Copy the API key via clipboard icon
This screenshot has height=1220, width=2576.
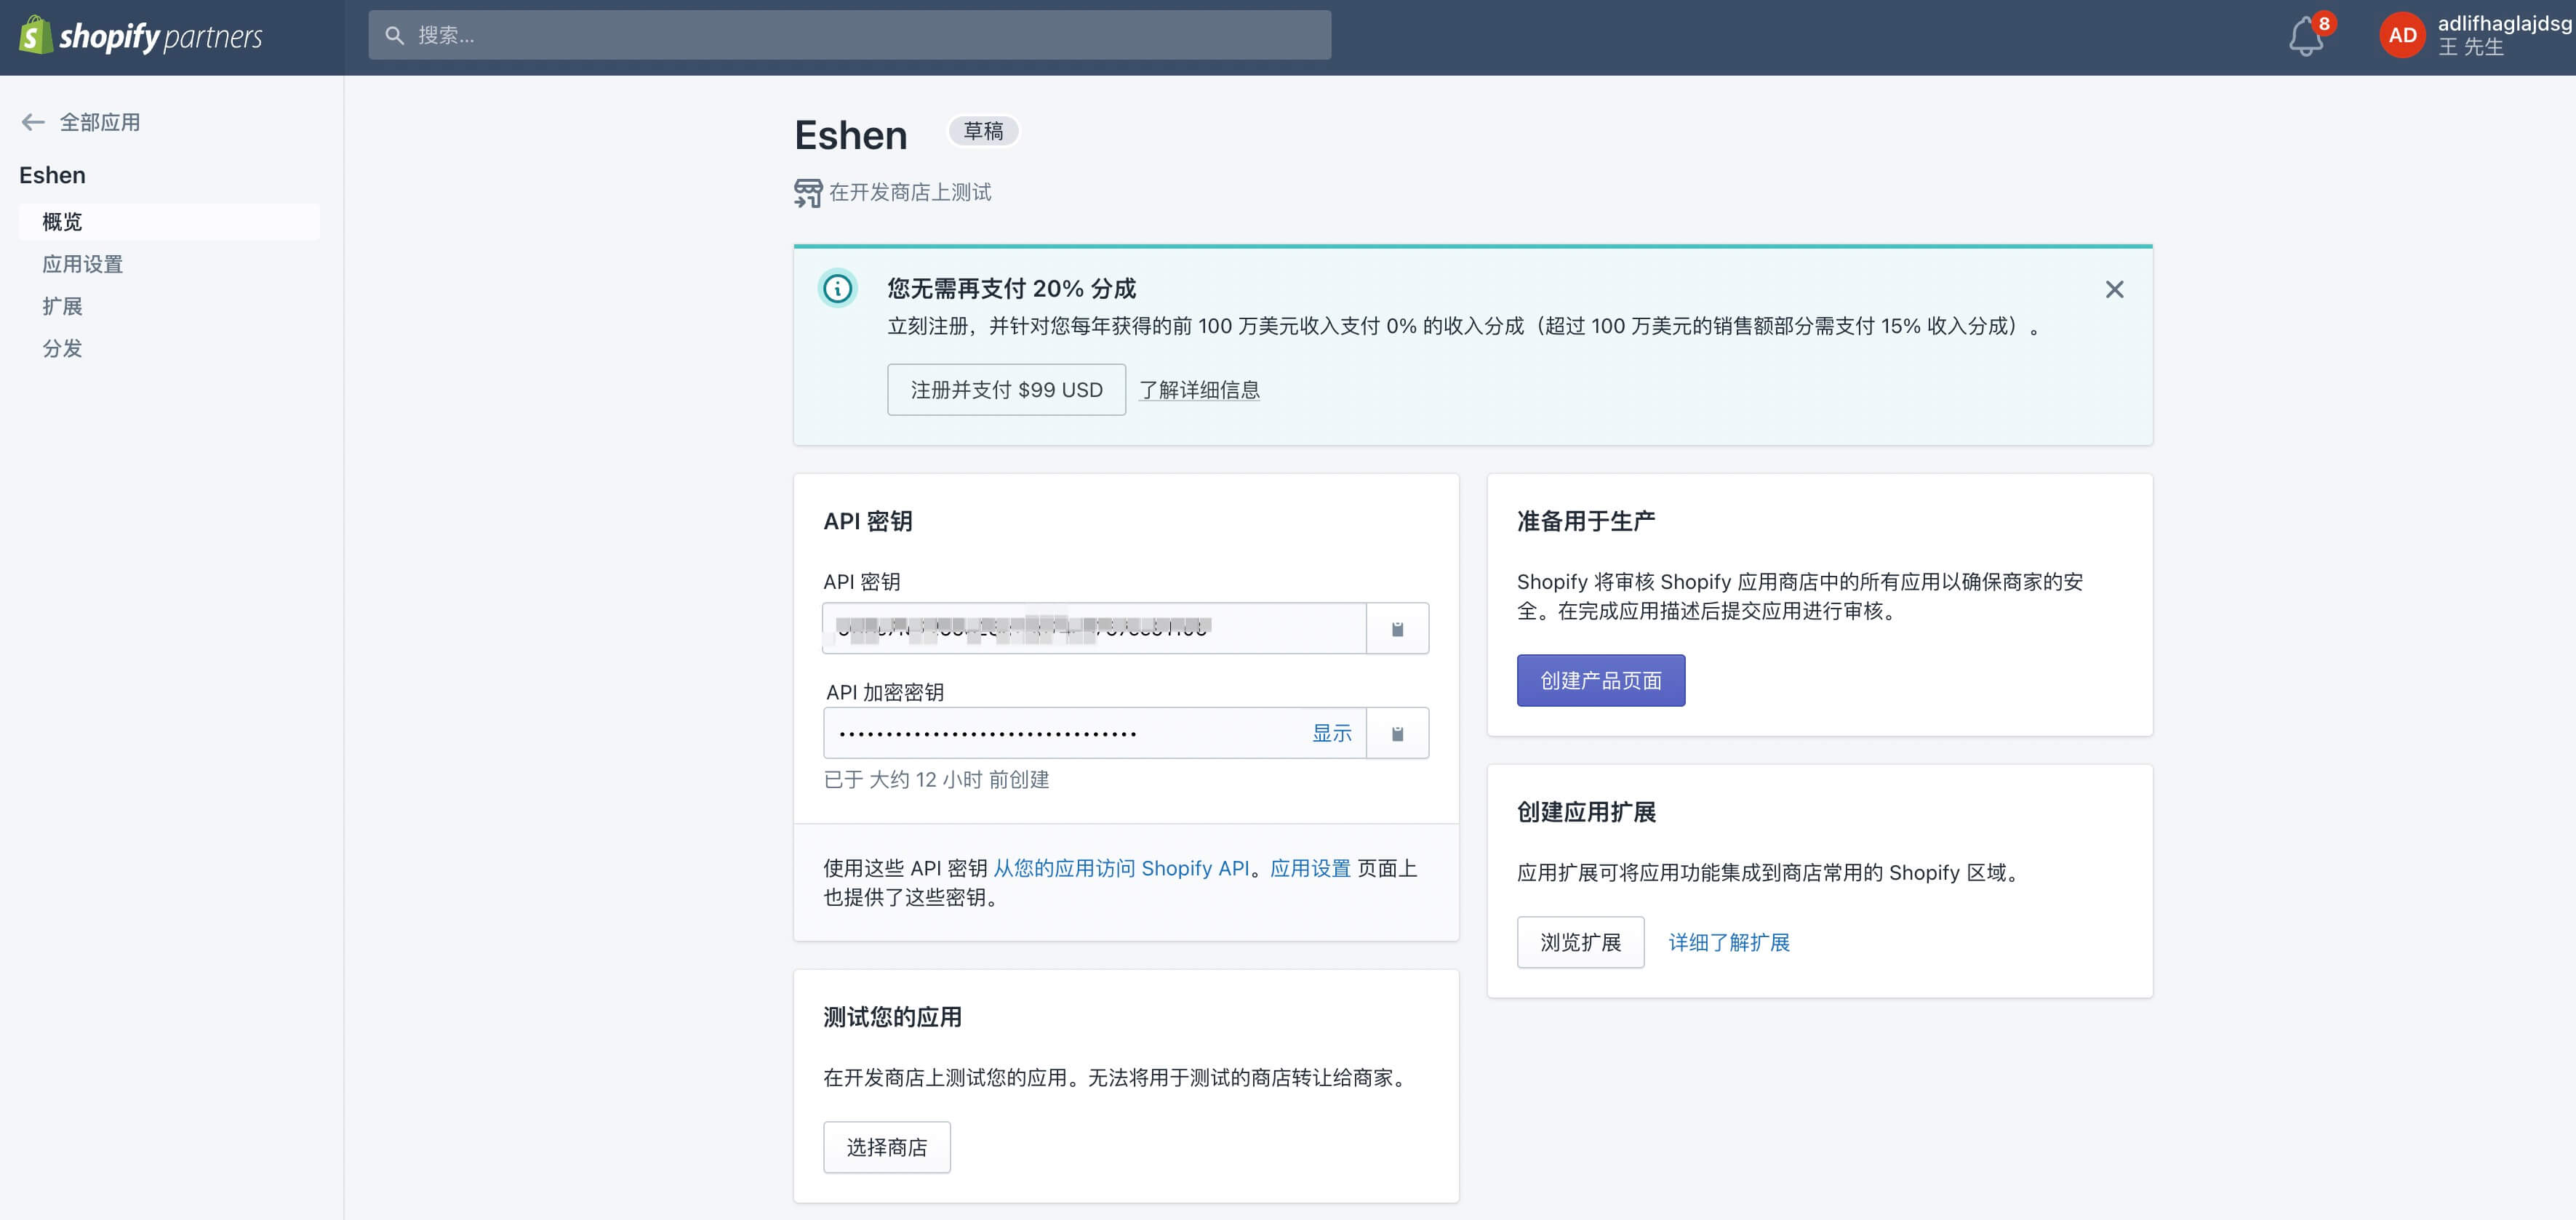1397,629
